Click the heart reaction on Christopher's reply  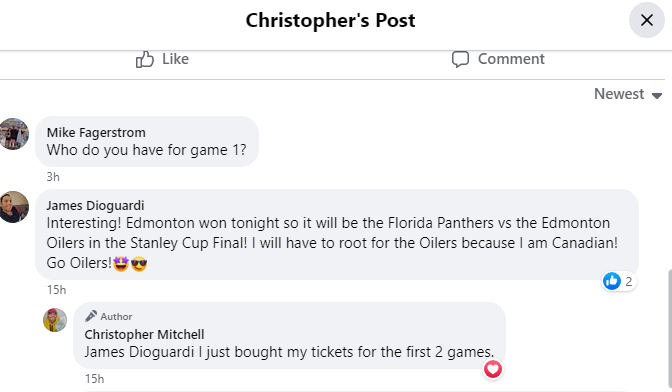pyautogui.click(x=493, y=369)
